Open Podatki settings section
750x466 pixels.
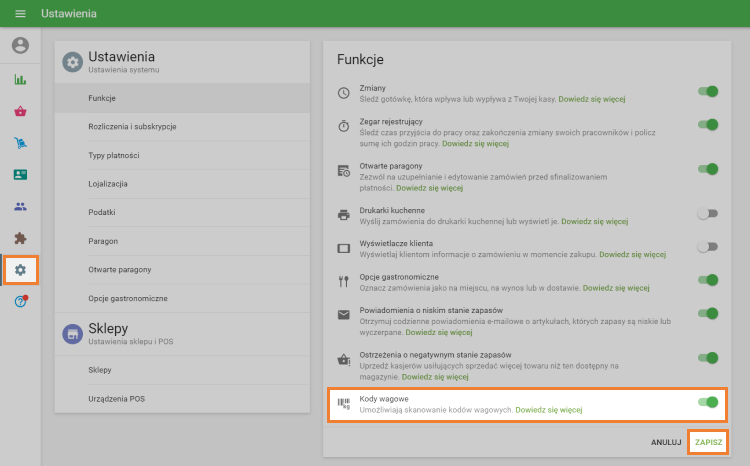click(102, 213)
